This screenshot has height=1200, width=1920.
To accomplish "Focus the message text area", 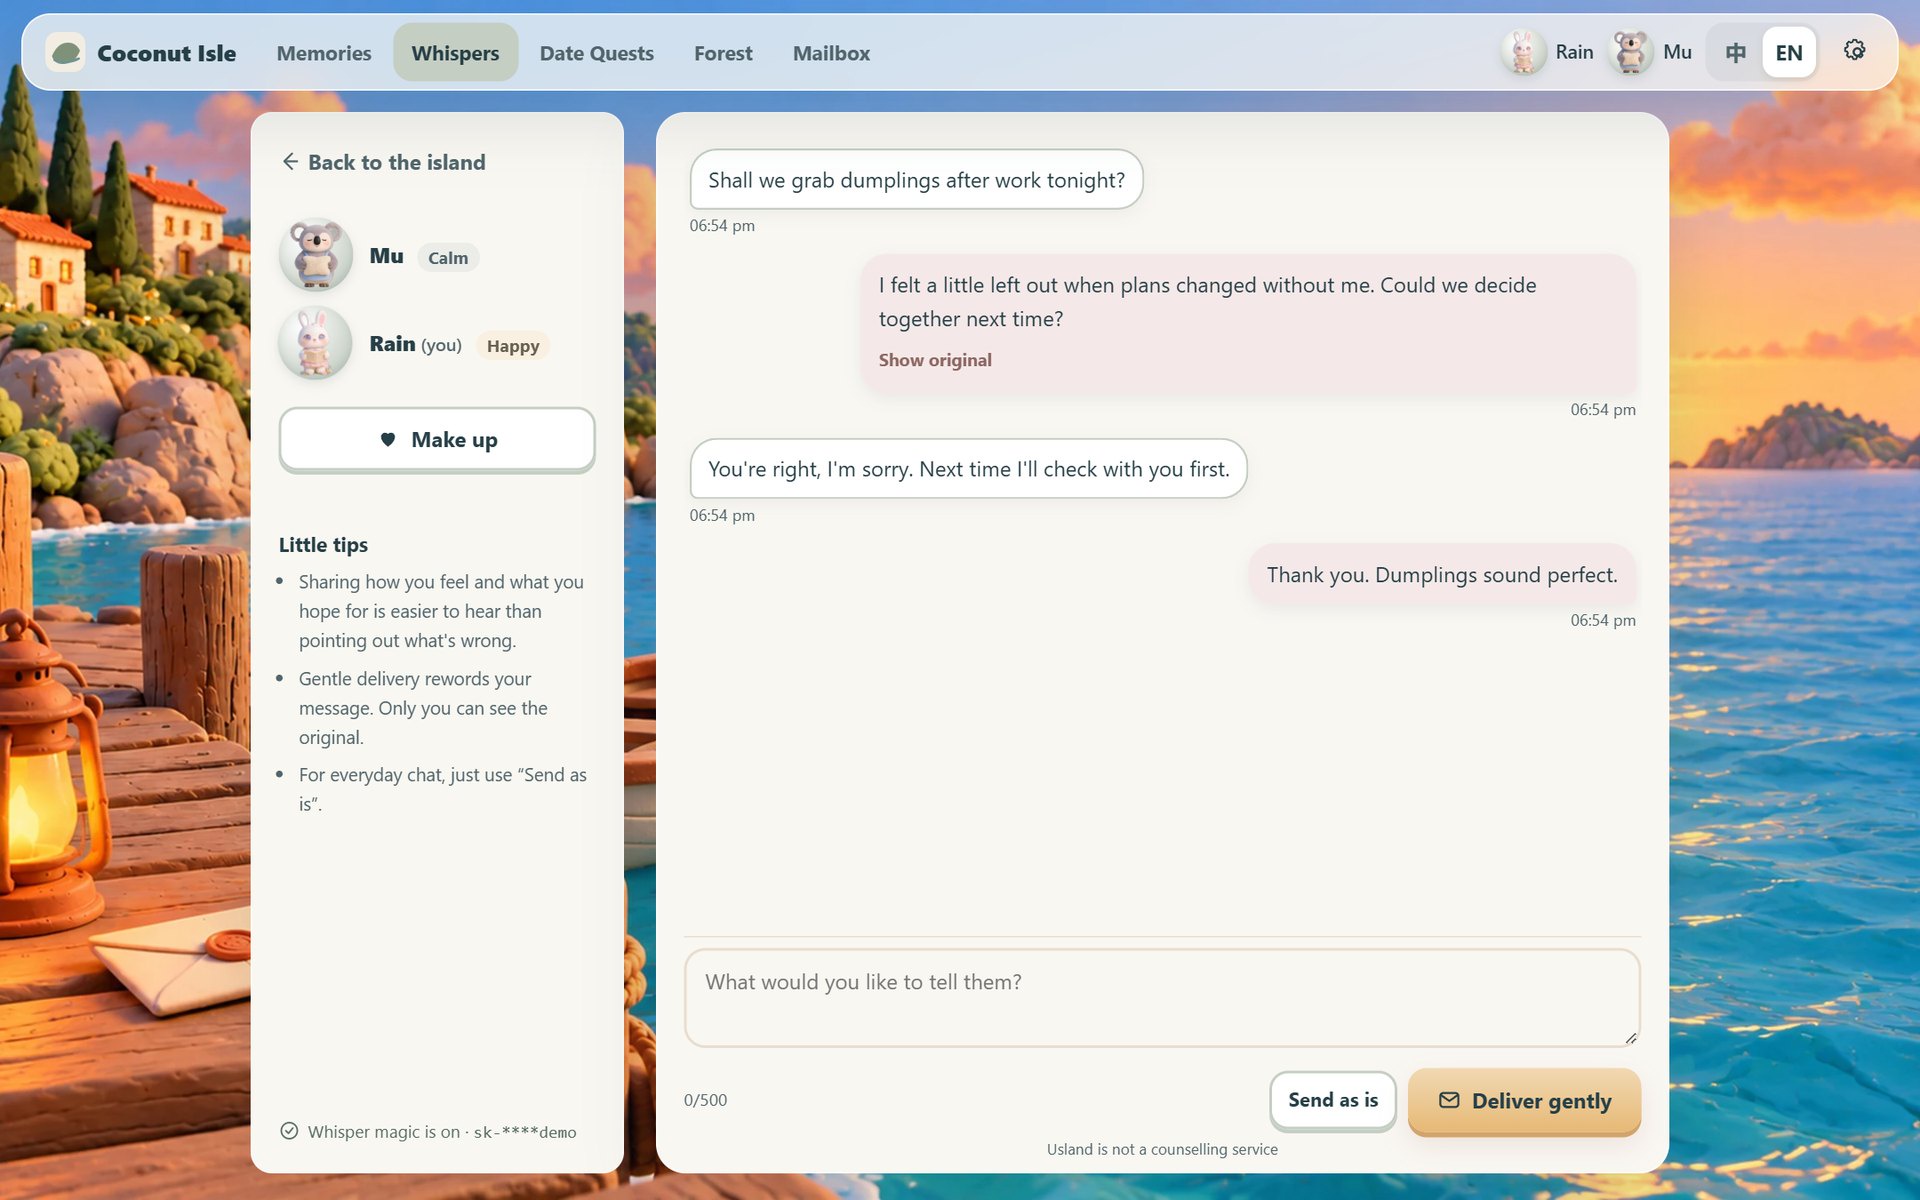I will point(1162,998).
